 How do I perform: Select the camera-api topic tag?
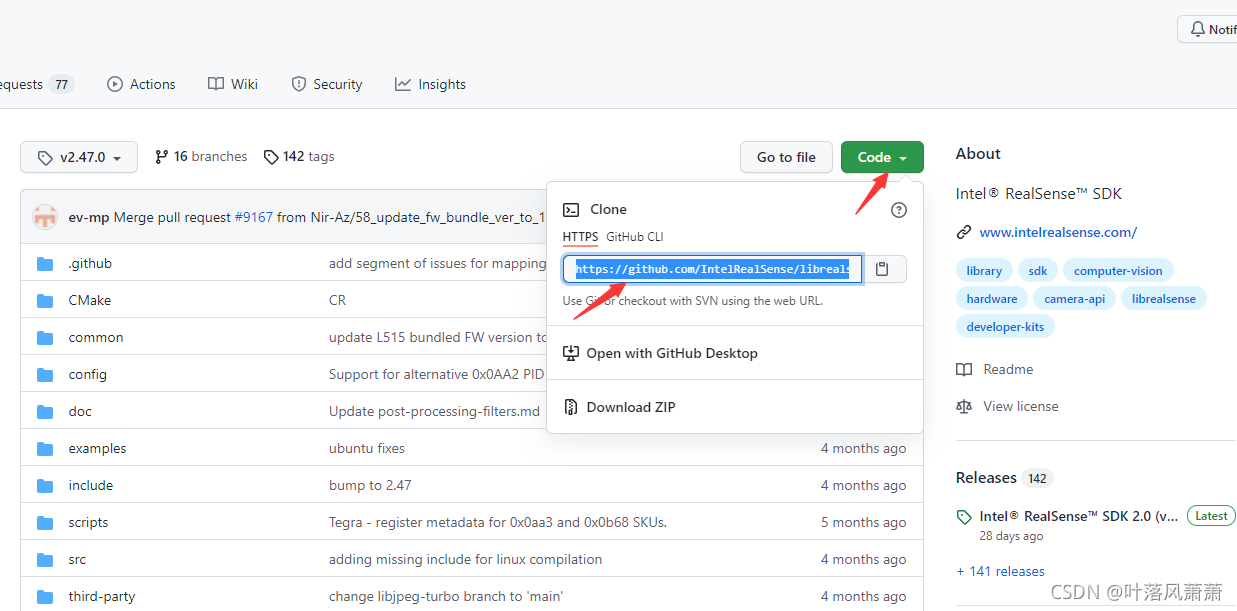click(1075, 298)
